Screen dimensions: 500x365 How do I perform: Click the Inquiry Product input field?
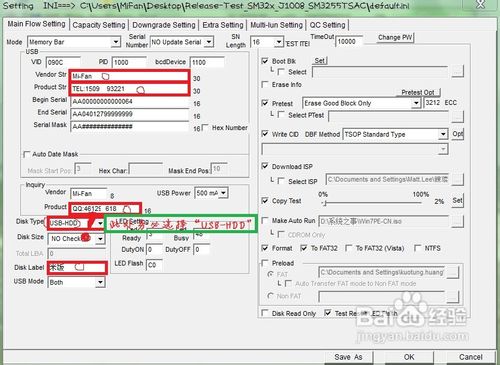[105, 209]
